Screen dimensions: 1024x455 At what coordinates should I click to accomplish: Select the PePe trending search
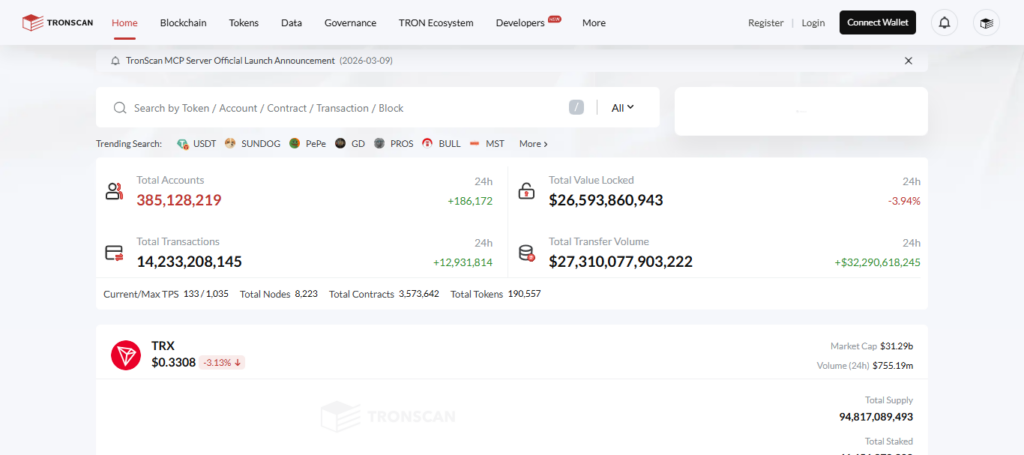(316, 144)
